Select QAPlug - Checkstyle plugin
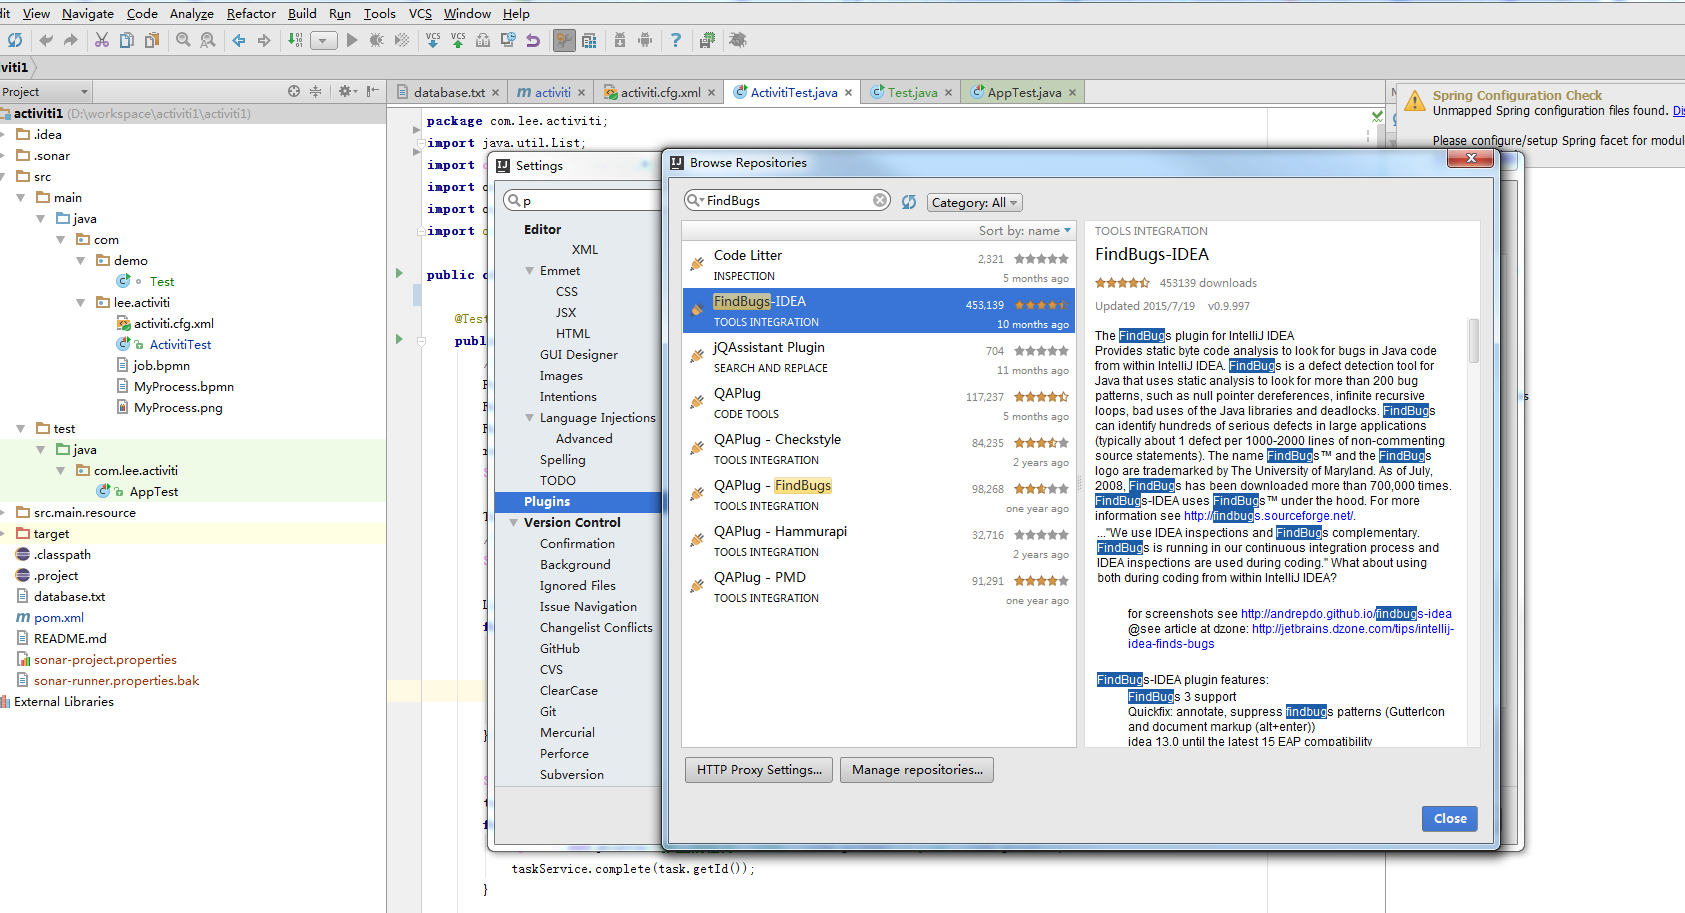Image resolution: width=1685 pixels, height=913 pixels. [x=878, y=449]
